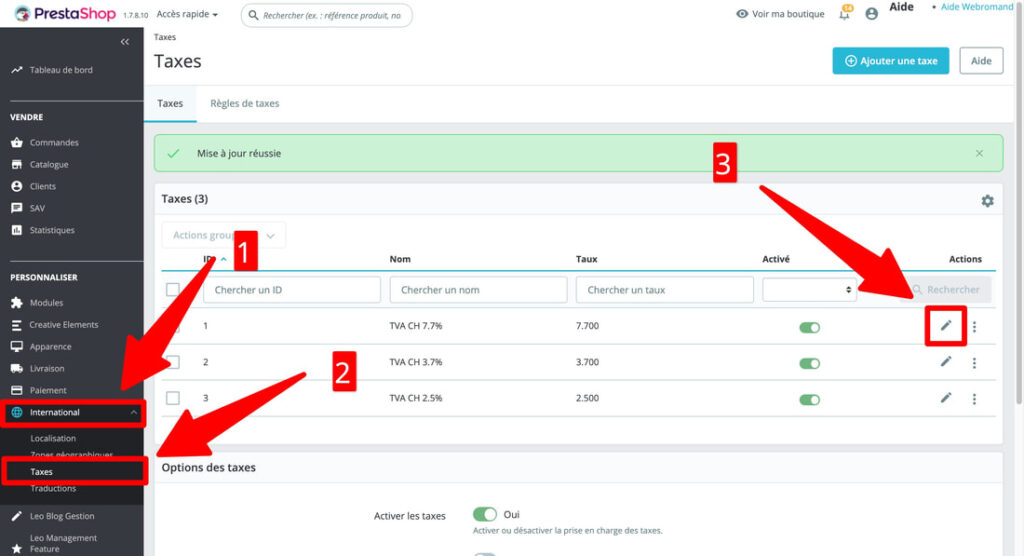
Task: Open the user profile avatar icon
Action: click(871, 14)
